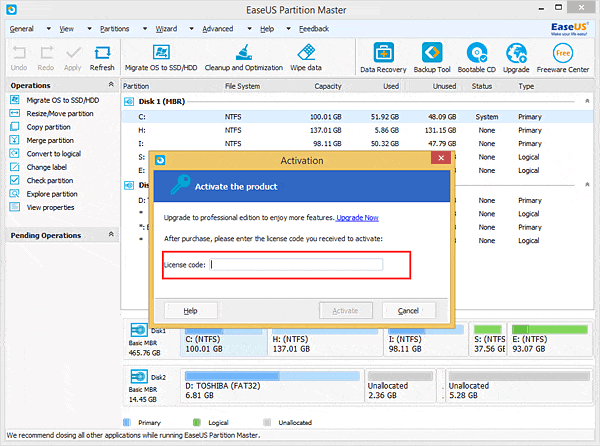Open the View menu

click(x=66, y=29)
